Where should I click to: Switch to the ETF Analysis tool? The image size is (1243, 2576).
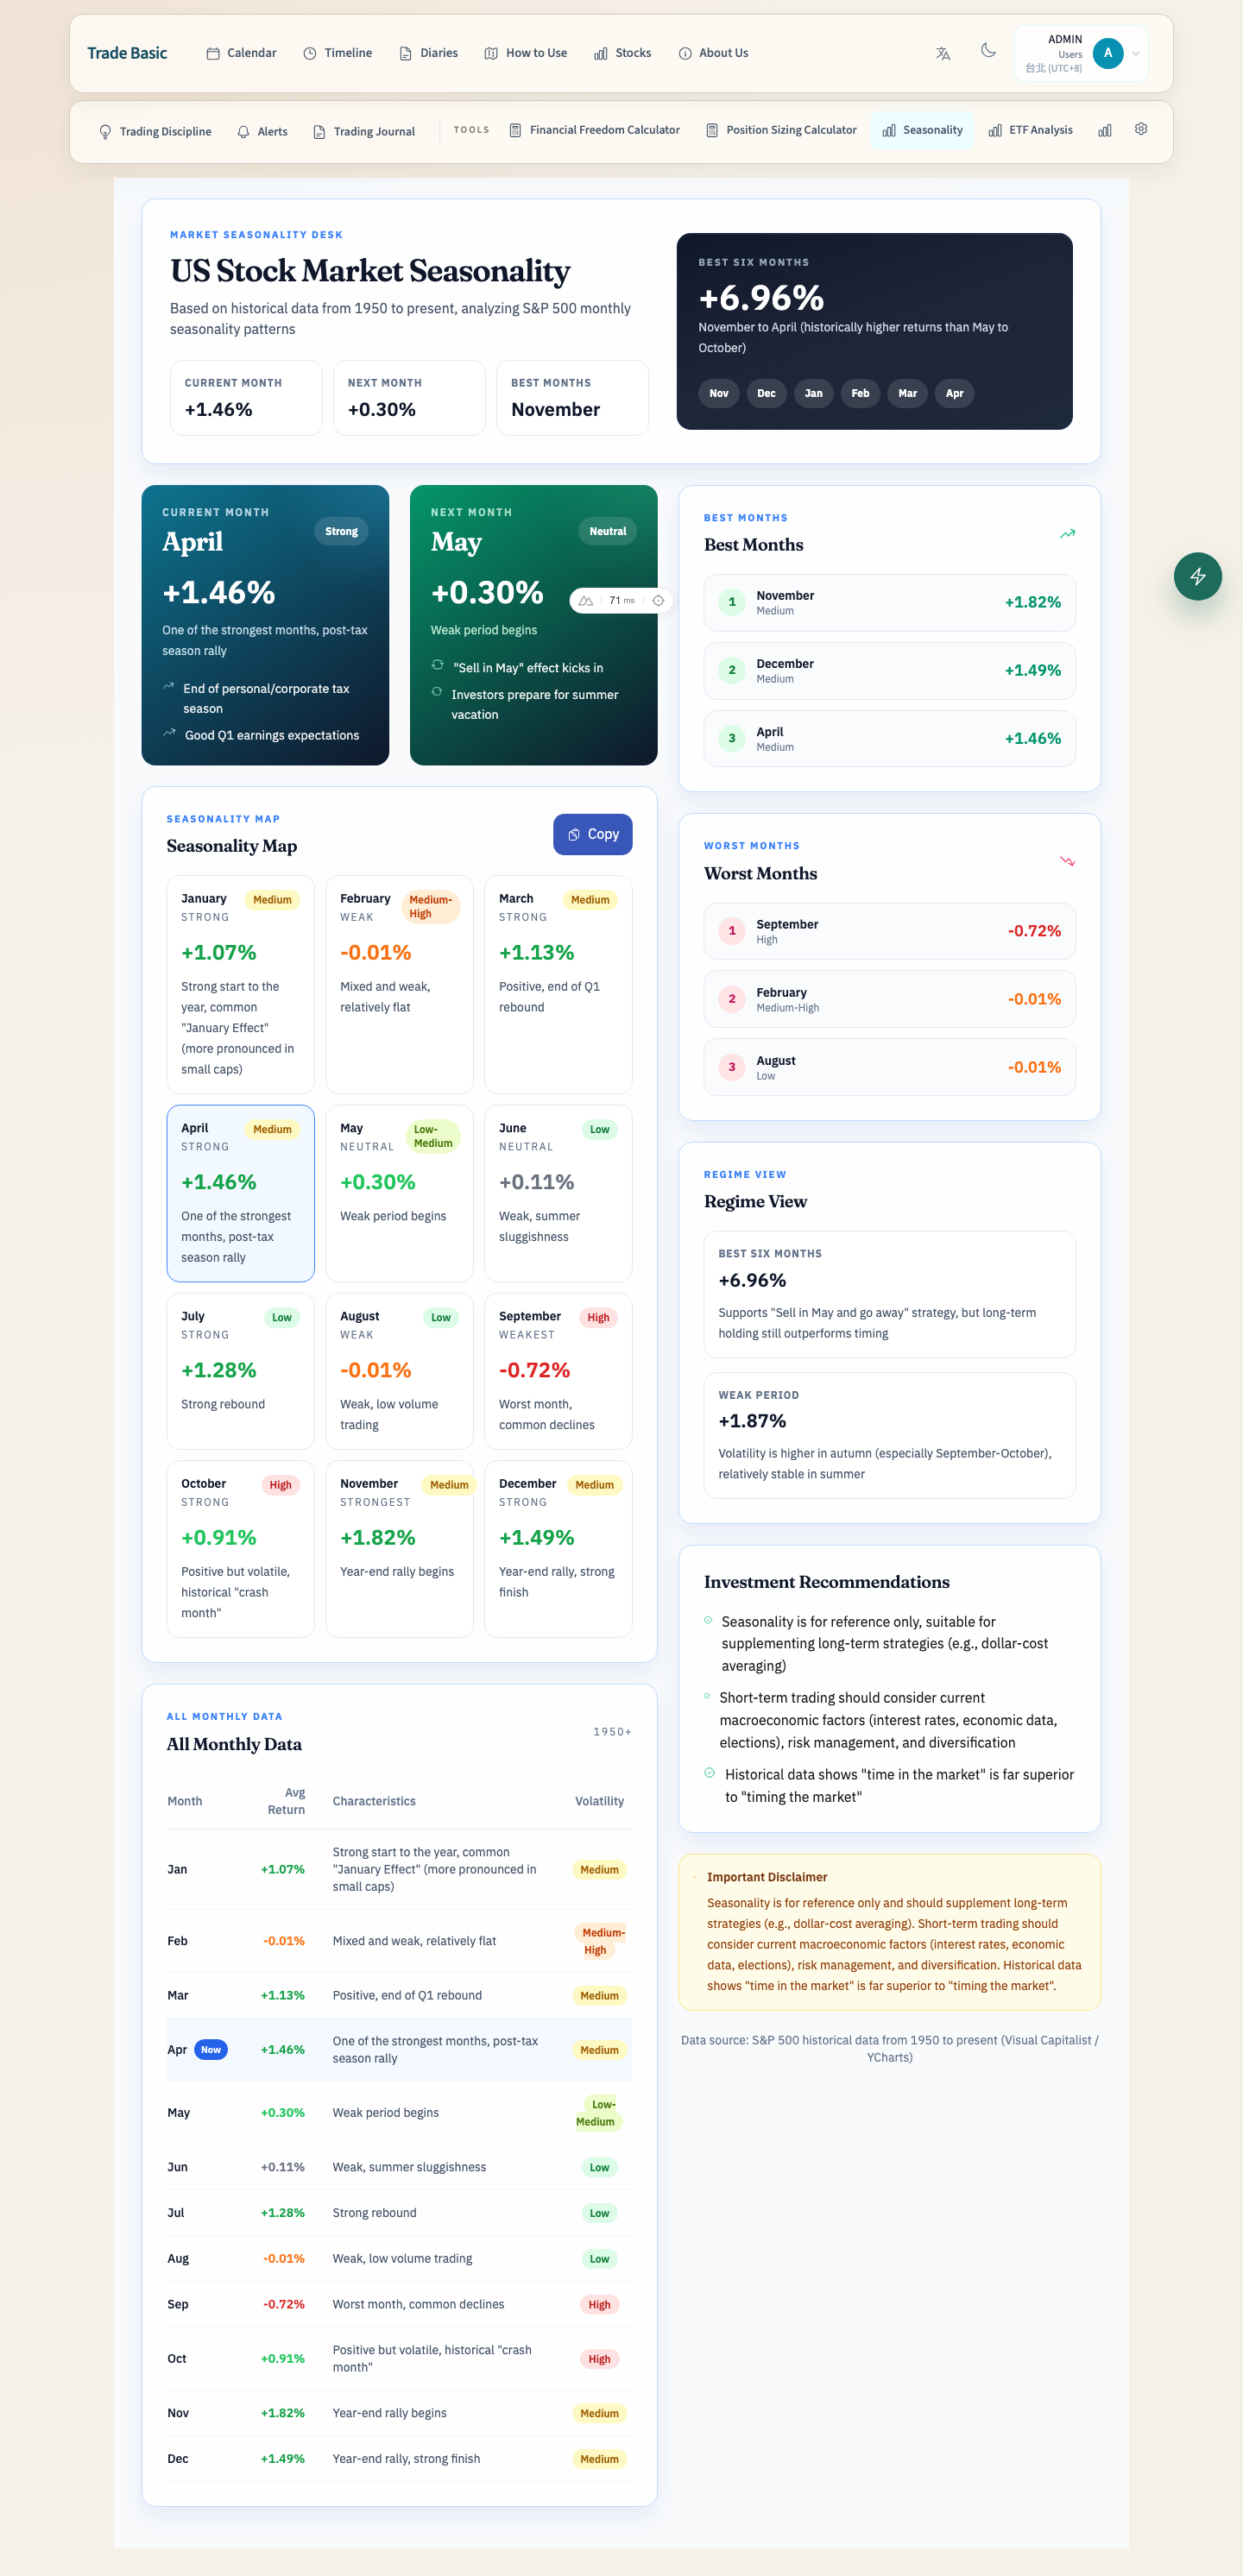click(x=1030, y=131)
